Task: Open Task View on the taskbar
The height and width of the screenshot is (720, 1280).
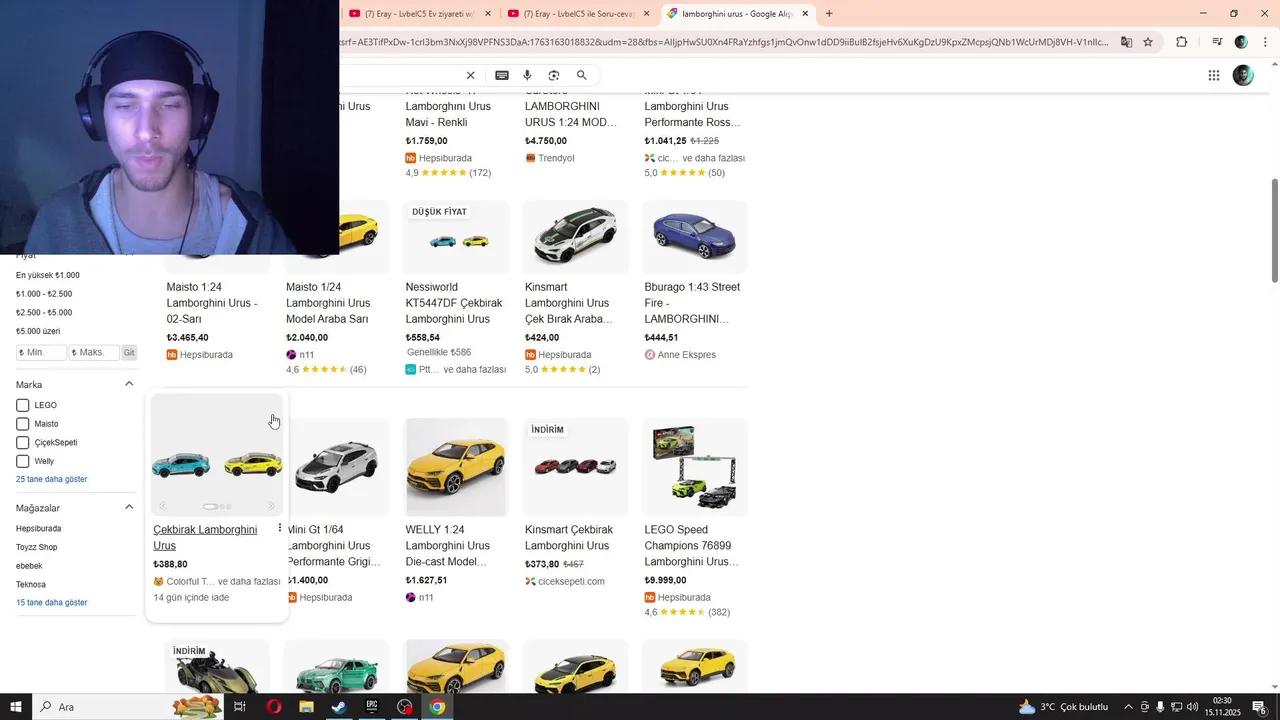Action: point(240,707)
